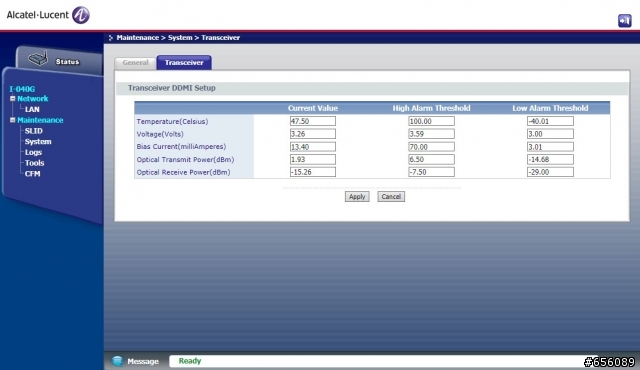Click the Low Alarm Threshold column header
This screenshot has width=640, height=370.
coord(550,108)
